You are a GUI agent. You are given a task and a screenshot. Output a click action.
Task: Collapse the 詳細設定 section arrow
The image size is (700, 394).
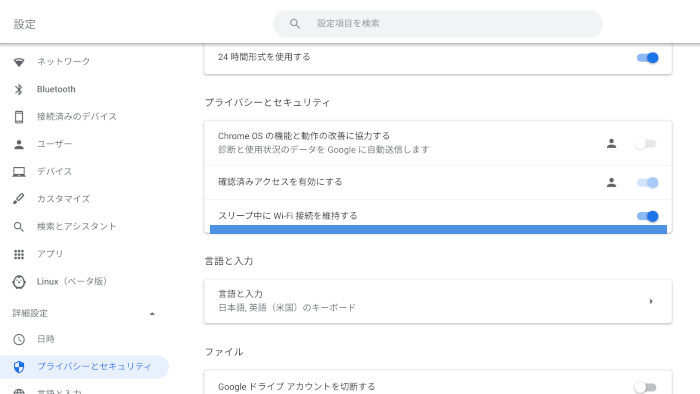(152, 314)
